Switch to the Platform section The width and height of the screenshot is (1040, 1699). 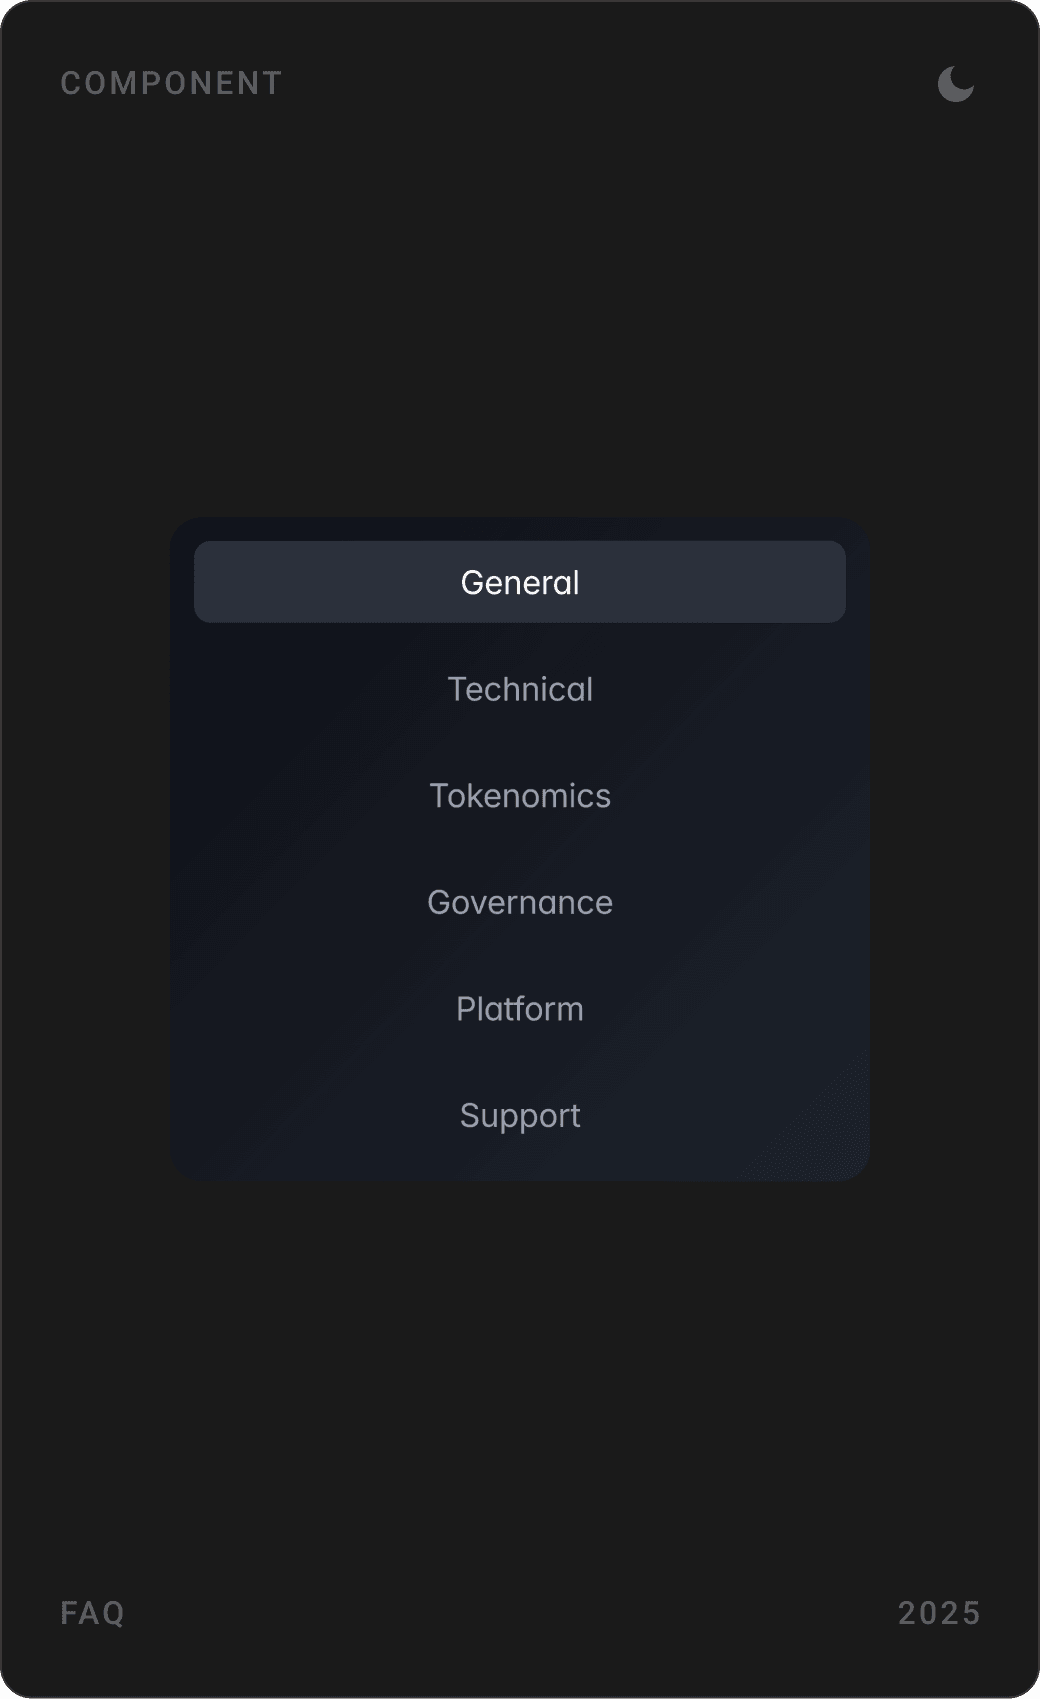519,1008
